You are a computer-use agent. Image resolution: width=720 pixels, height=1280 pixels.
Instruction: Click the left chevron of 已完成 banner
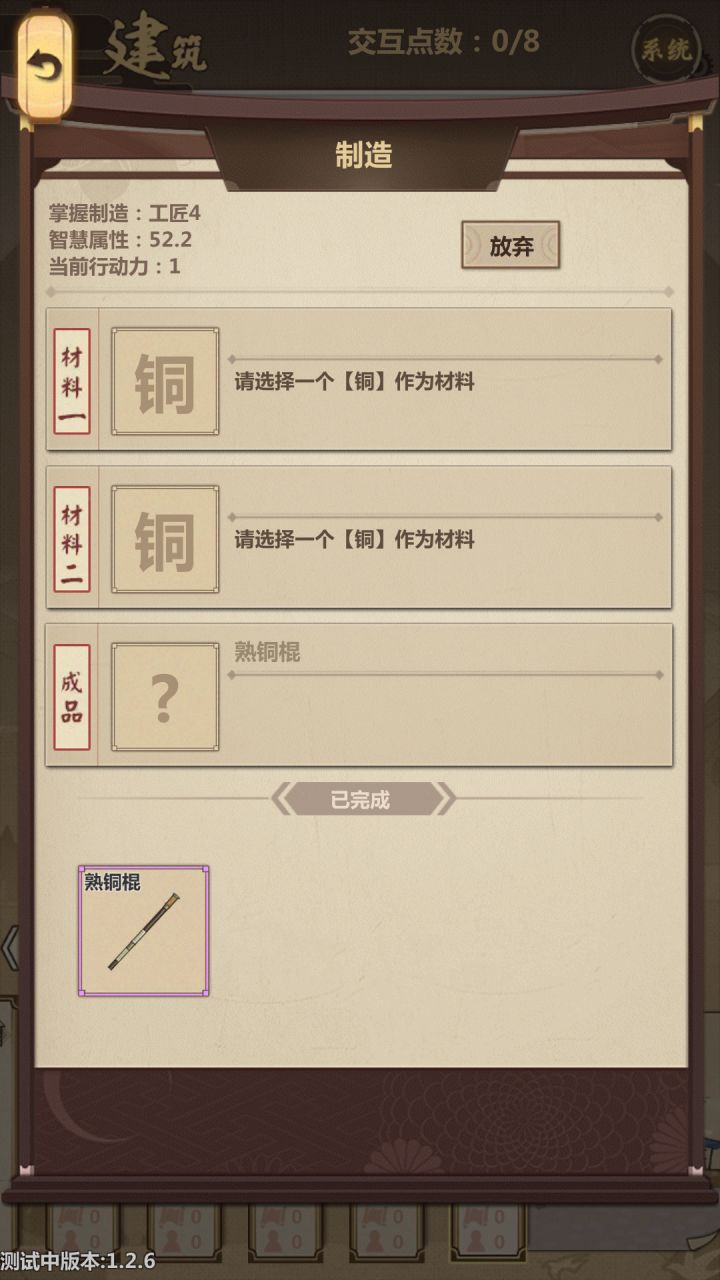click(282, 799)
